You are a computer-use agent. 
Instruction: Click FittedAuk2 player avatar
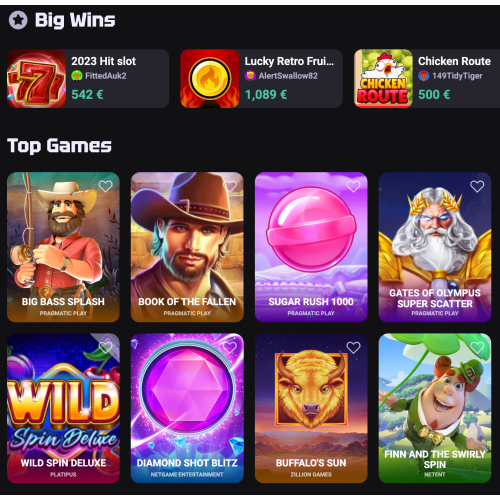coord(77,76)
